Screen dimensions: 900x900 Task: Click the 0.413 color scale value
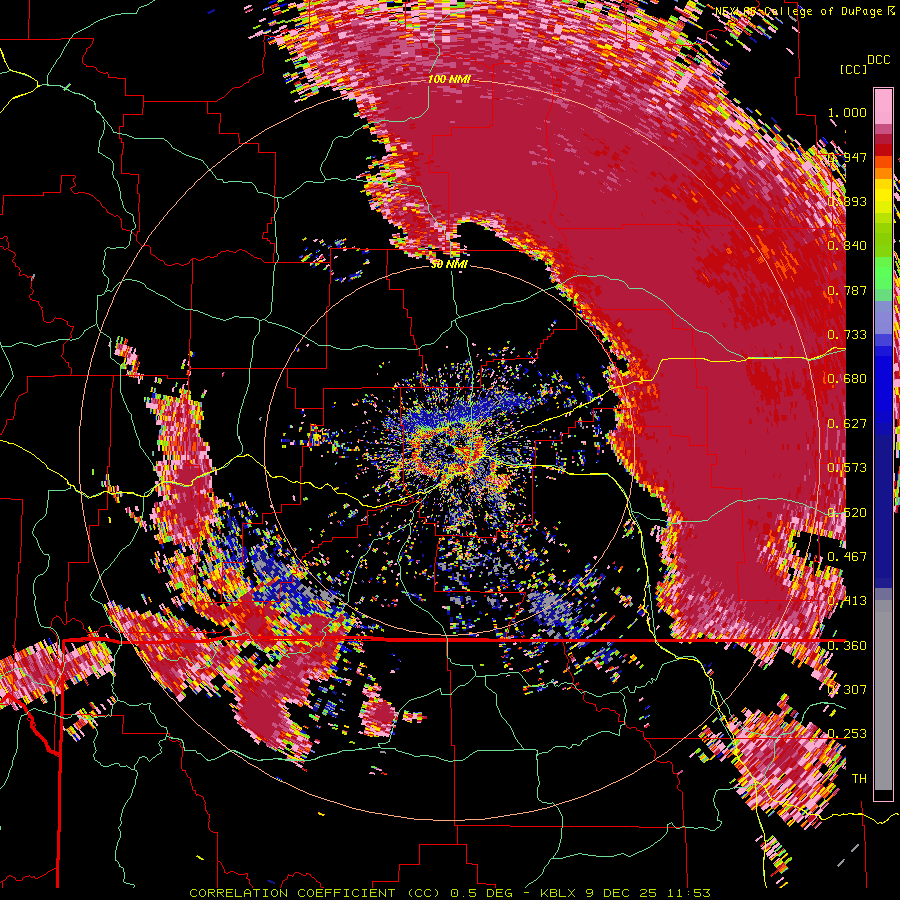click(x=847, y=600)
